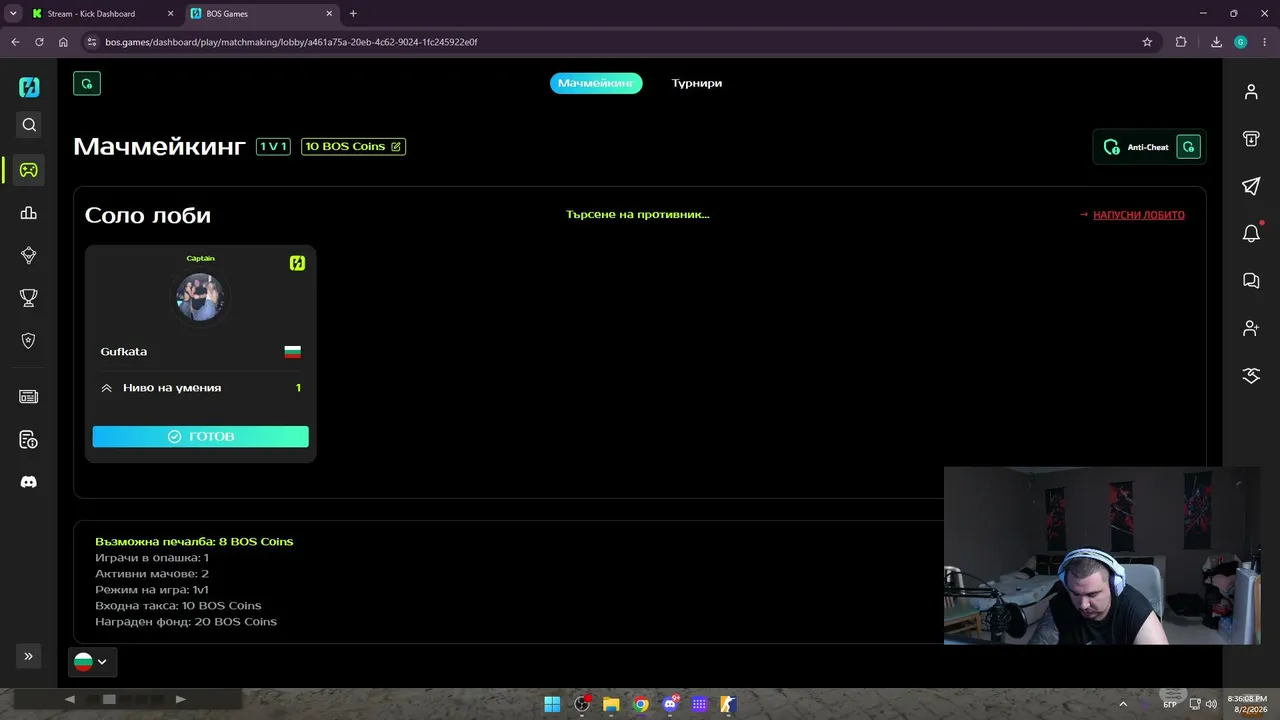Image resolution: width=1280 pixels, height=720 pixels.
Task: Open the handshake icon in right sidebar
Action: tap(1251, 376)
